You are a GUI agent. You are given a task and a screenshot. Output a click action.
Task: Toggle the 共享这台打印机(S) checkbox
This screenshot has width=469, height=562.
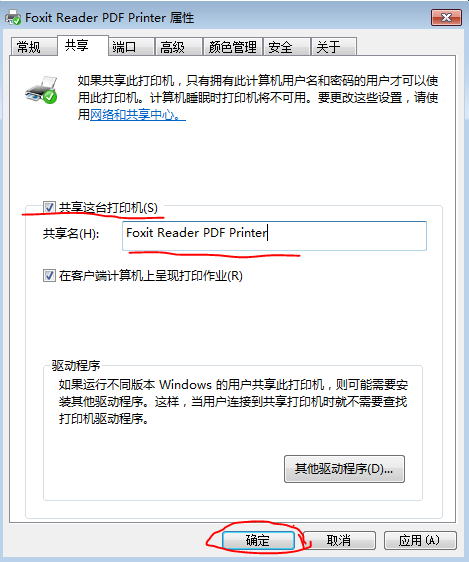pyautogui.click(x=49, y=208)
